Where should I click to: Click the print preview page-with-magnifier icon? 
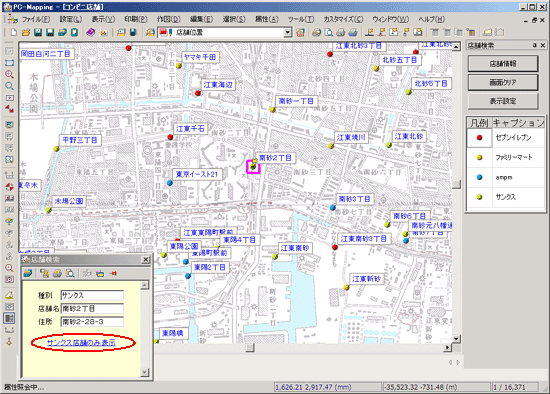(x=329, y=33)
